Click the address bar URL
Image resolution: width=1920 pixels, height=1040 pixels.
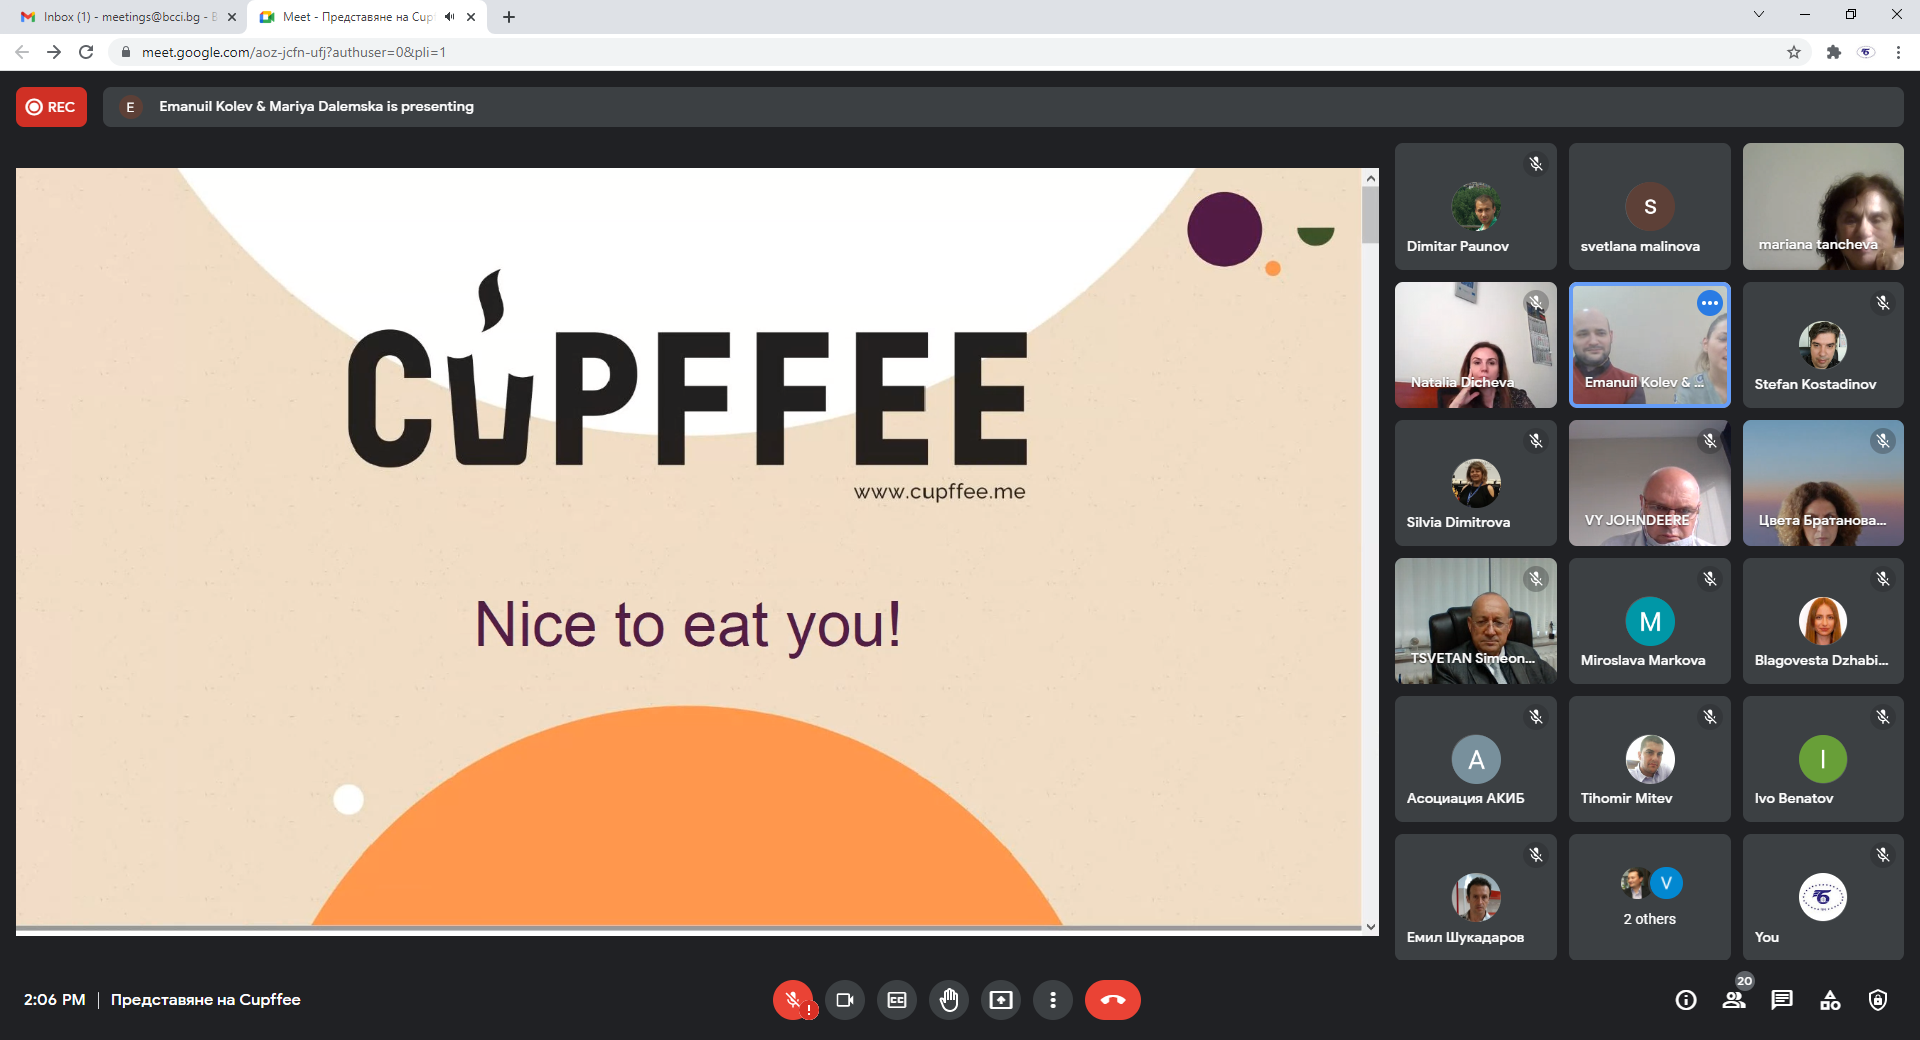coord(294,52)
